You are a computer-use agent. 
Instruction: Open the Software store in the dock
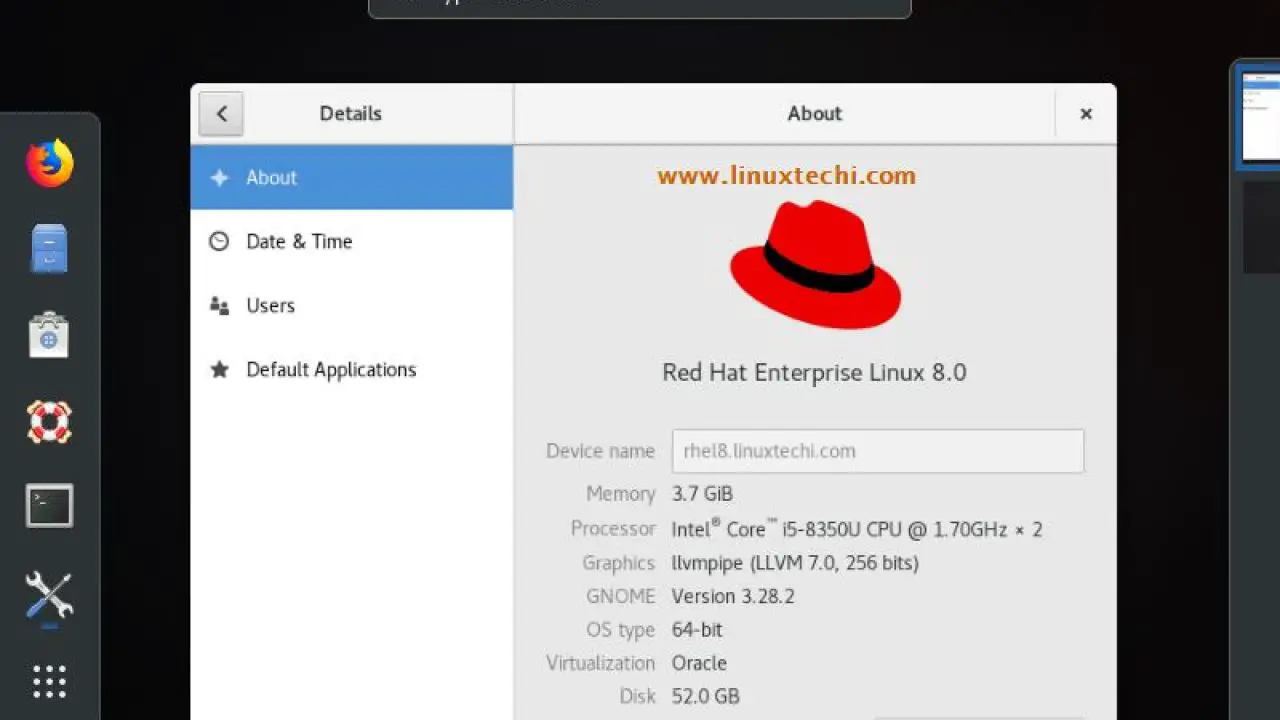[x=49, y=335]
